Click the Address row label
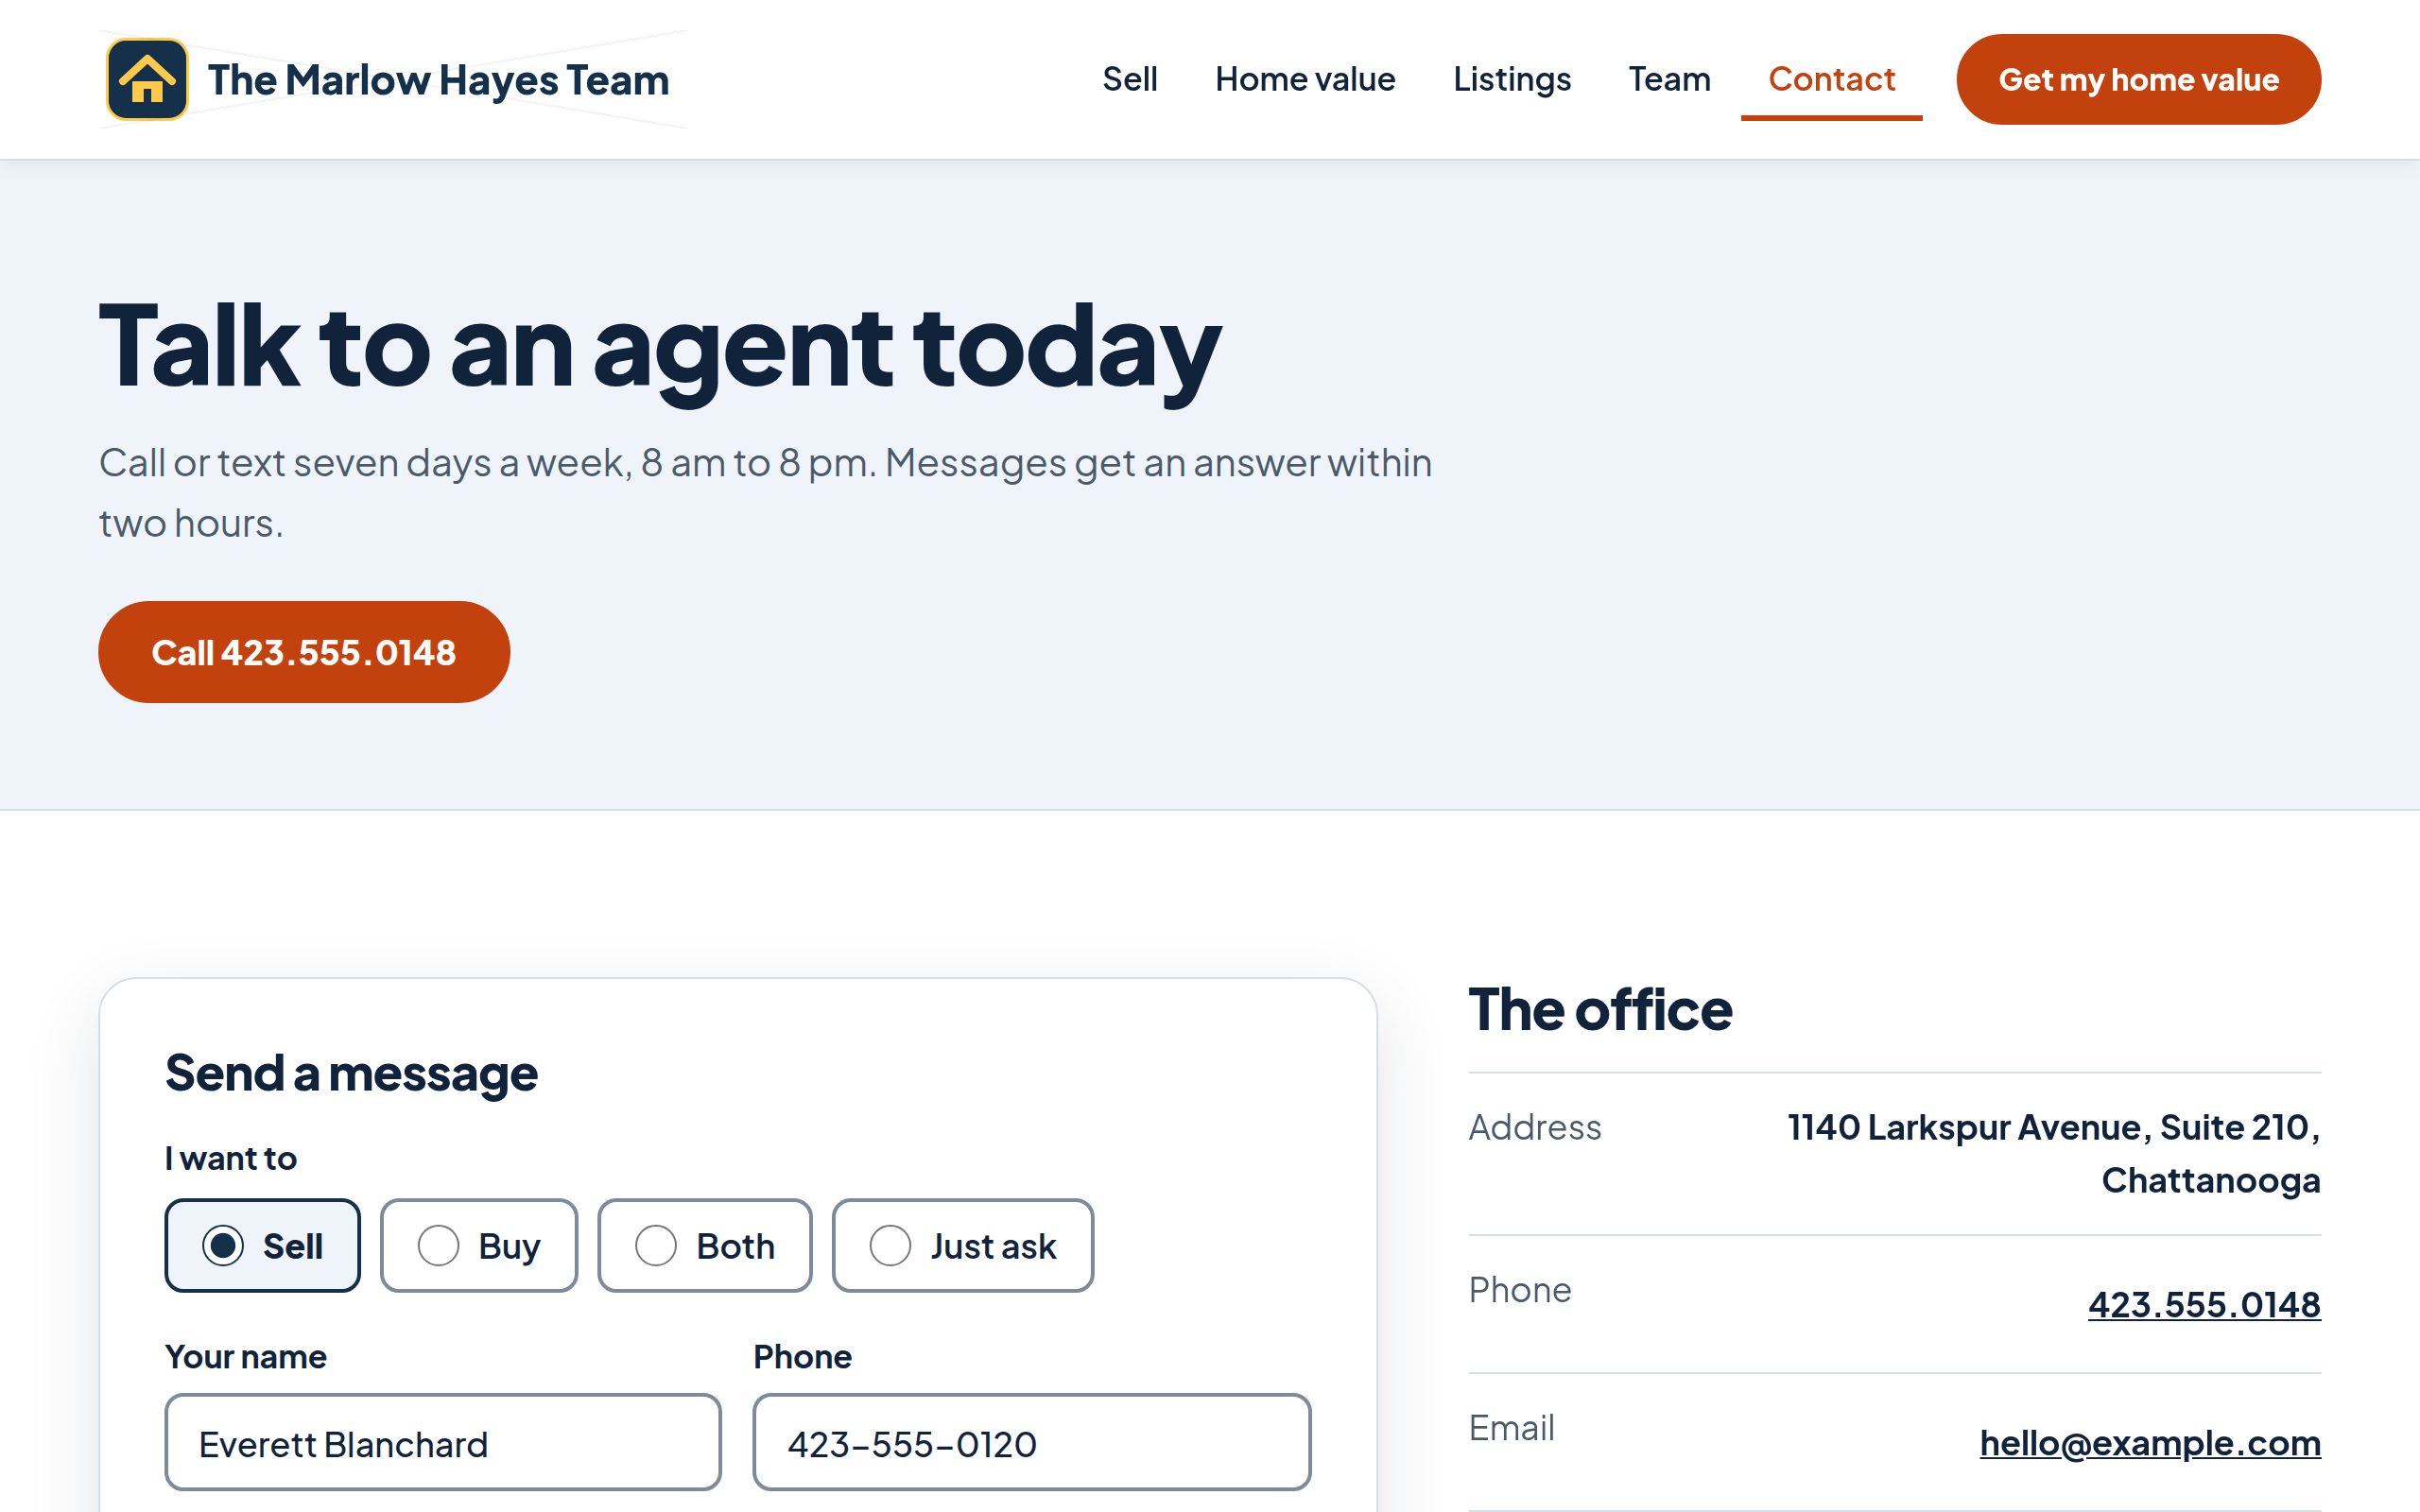The height and width of the screenshot is (1512, 2420). click(1534, 1127)
